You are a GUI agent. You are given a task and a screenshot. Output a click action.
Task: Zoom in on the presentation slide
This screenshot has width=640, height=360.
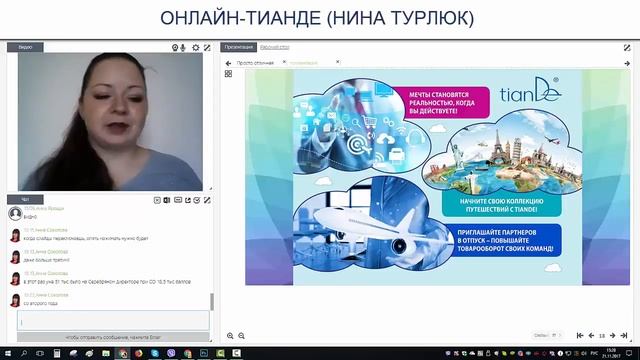click(x=230, y=336)
